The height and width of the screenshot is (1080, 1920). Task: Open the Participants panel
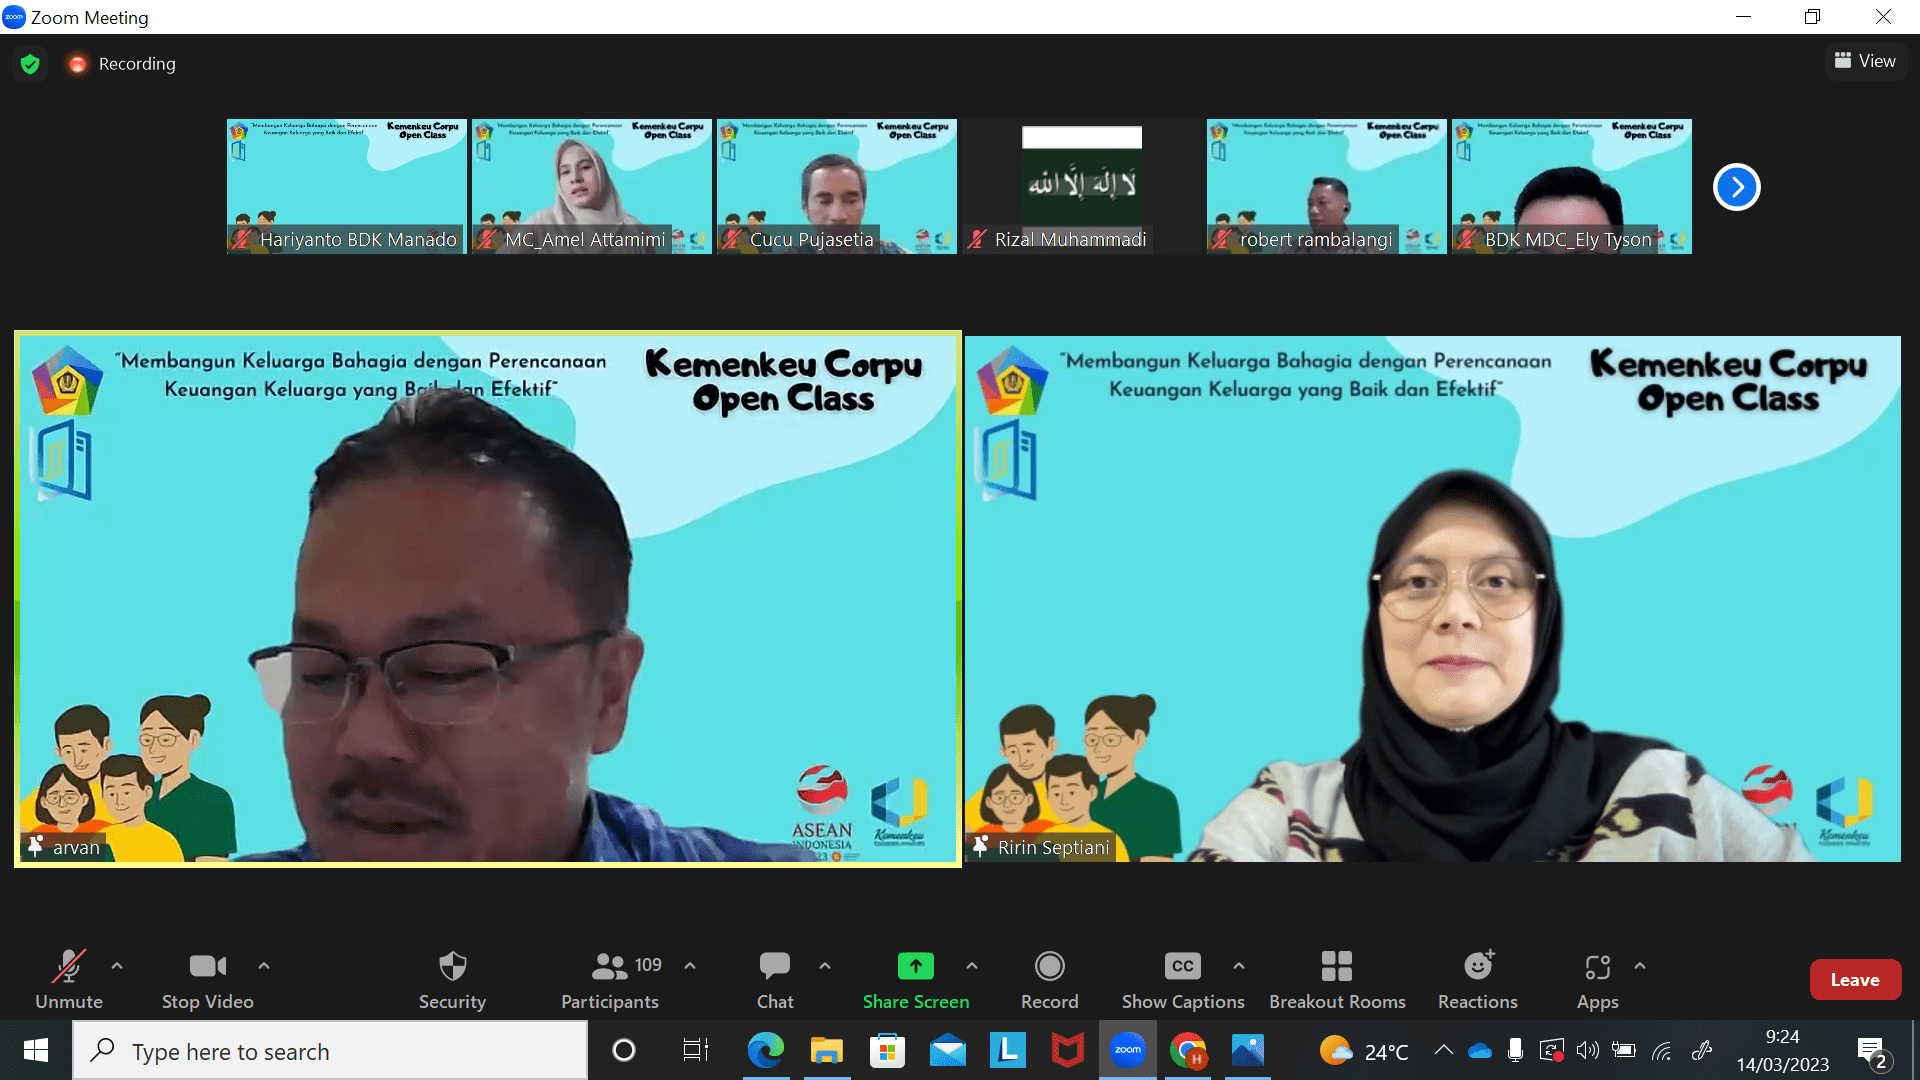[x=610, y=980]
